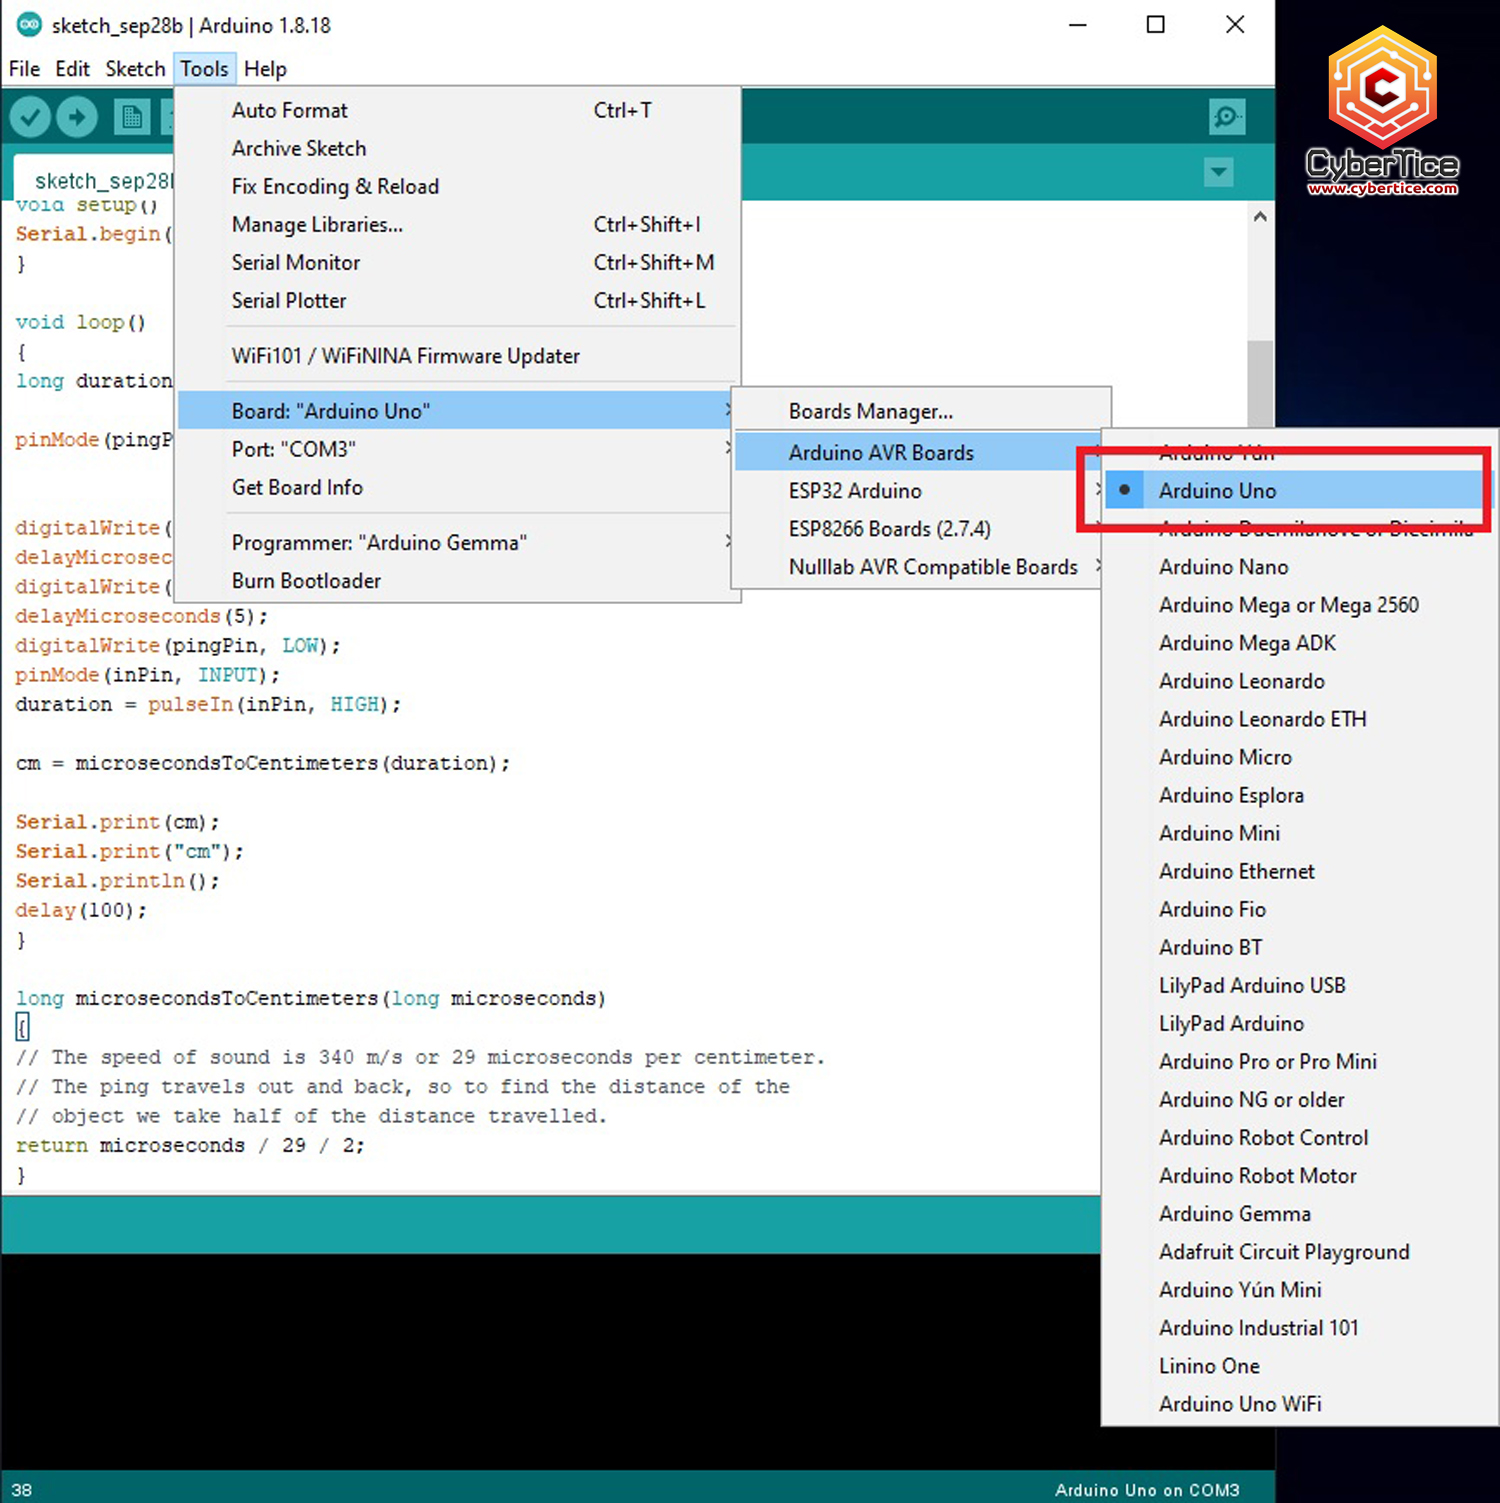Switch board selection to Arduino Nano
This screenshot has width=1500, height=1503.
(x=1222, y=566)
